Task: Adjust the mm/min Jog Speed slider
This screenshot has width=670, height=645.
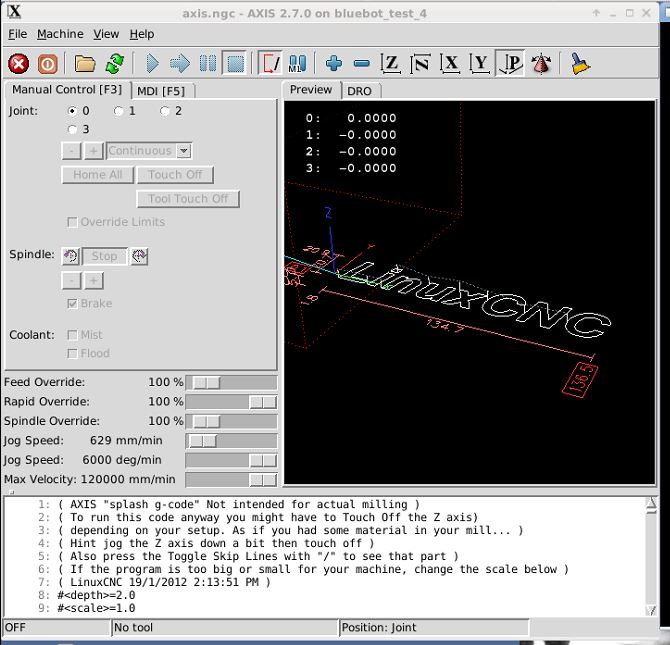Action: pos(231,441)
